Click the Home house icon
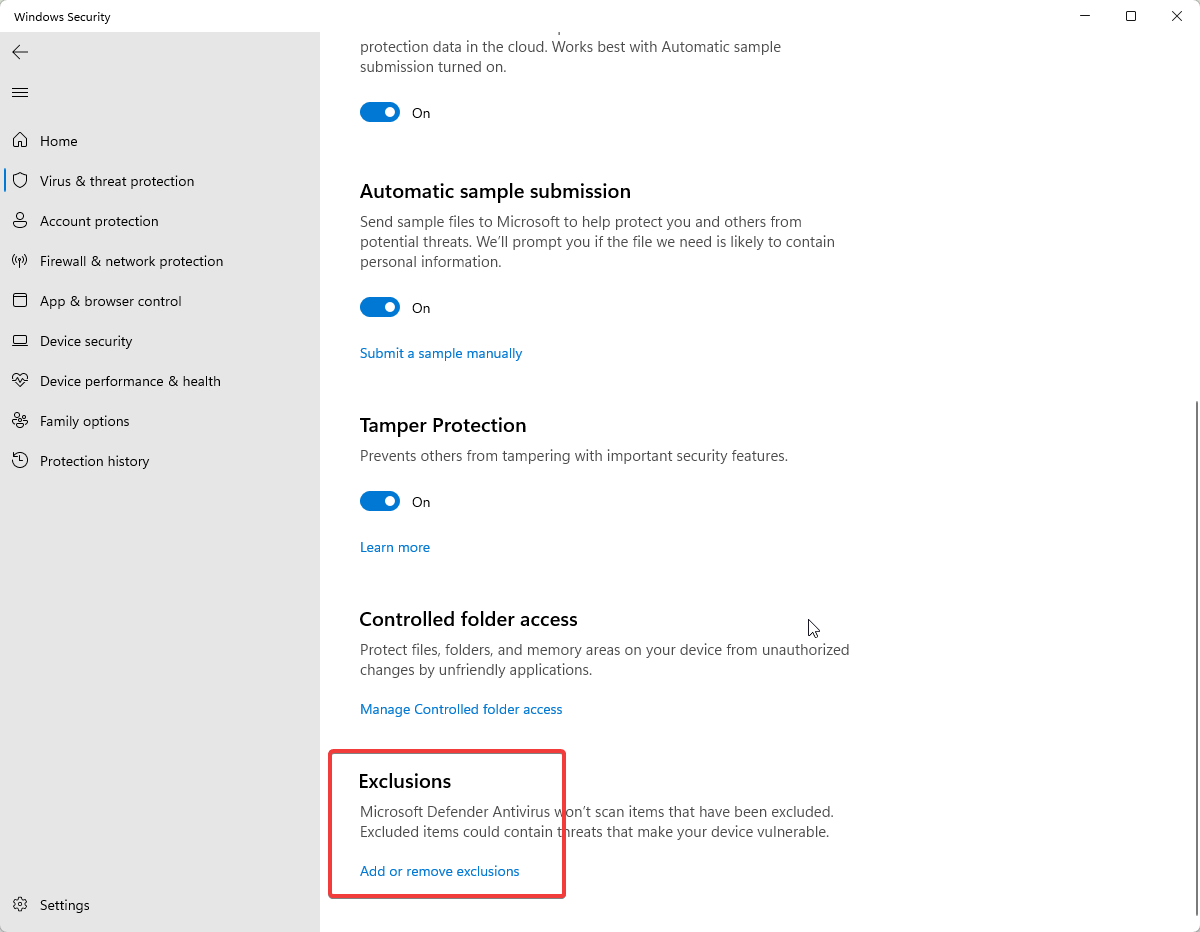 pyautogui.click(x=20, y=141)
